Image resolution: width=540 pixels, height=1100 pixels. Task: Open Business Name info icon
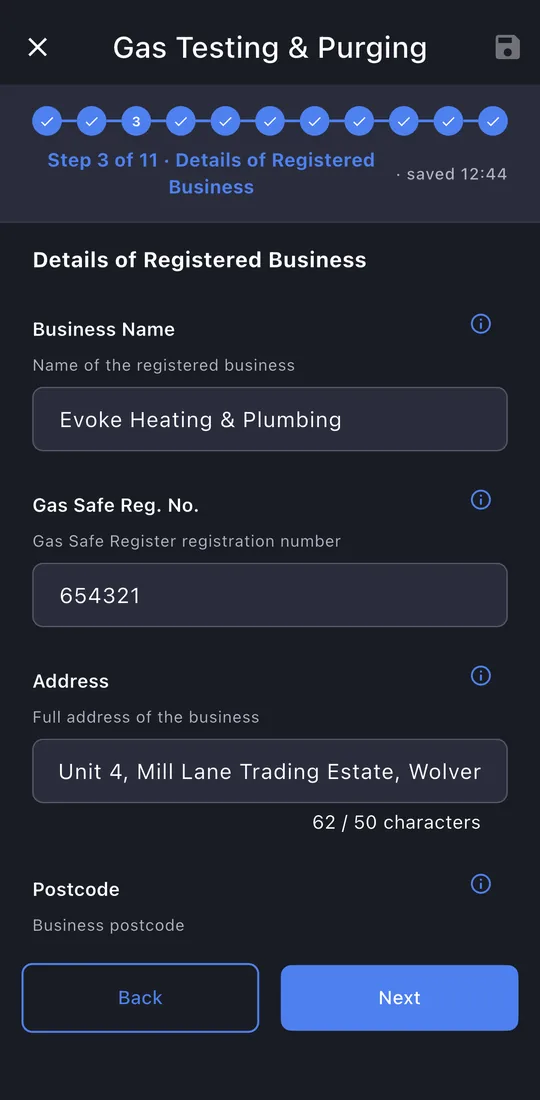(x=480, y=323)
